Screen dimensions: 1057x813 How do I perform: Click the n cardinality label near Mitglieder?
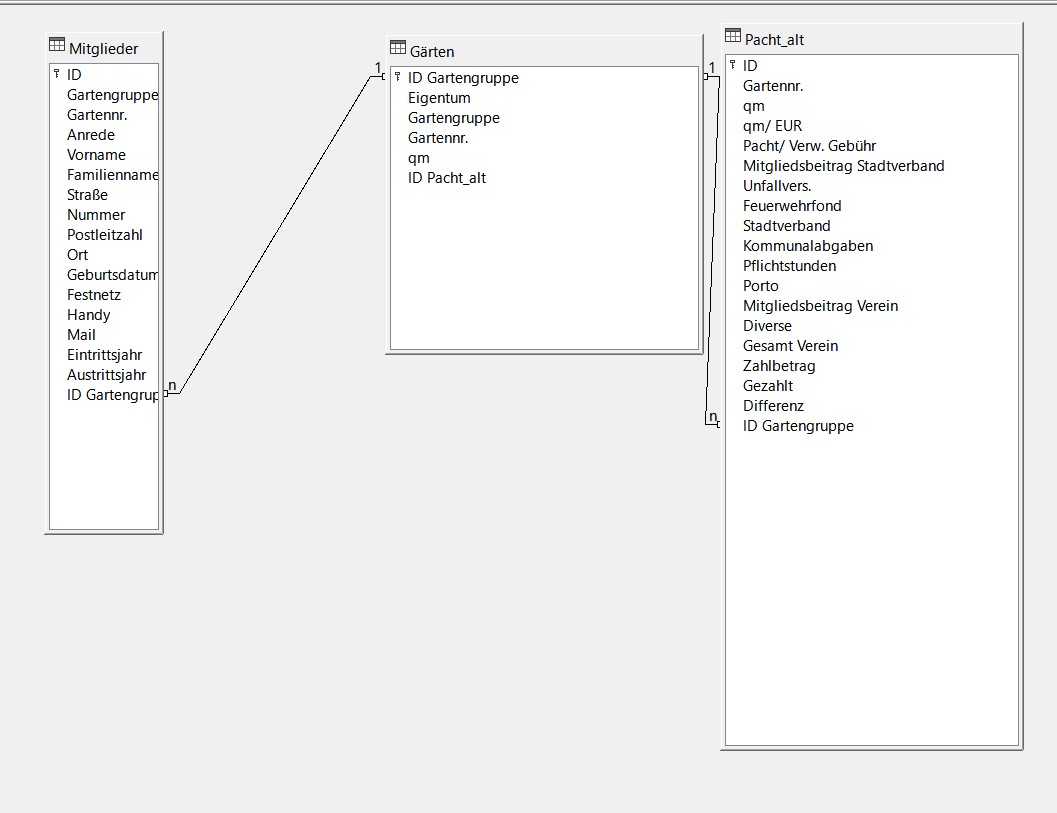170,384
